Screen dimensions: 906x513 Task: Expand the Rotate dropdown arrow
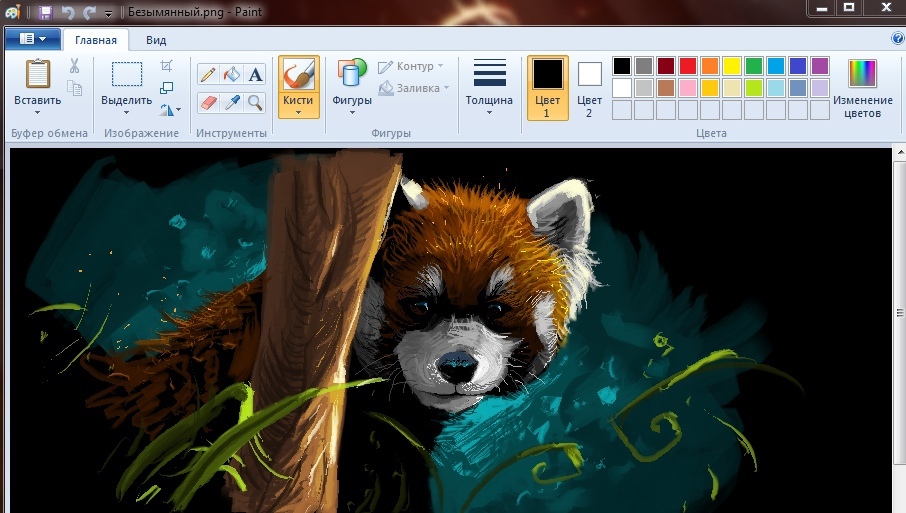click(179, 109)
